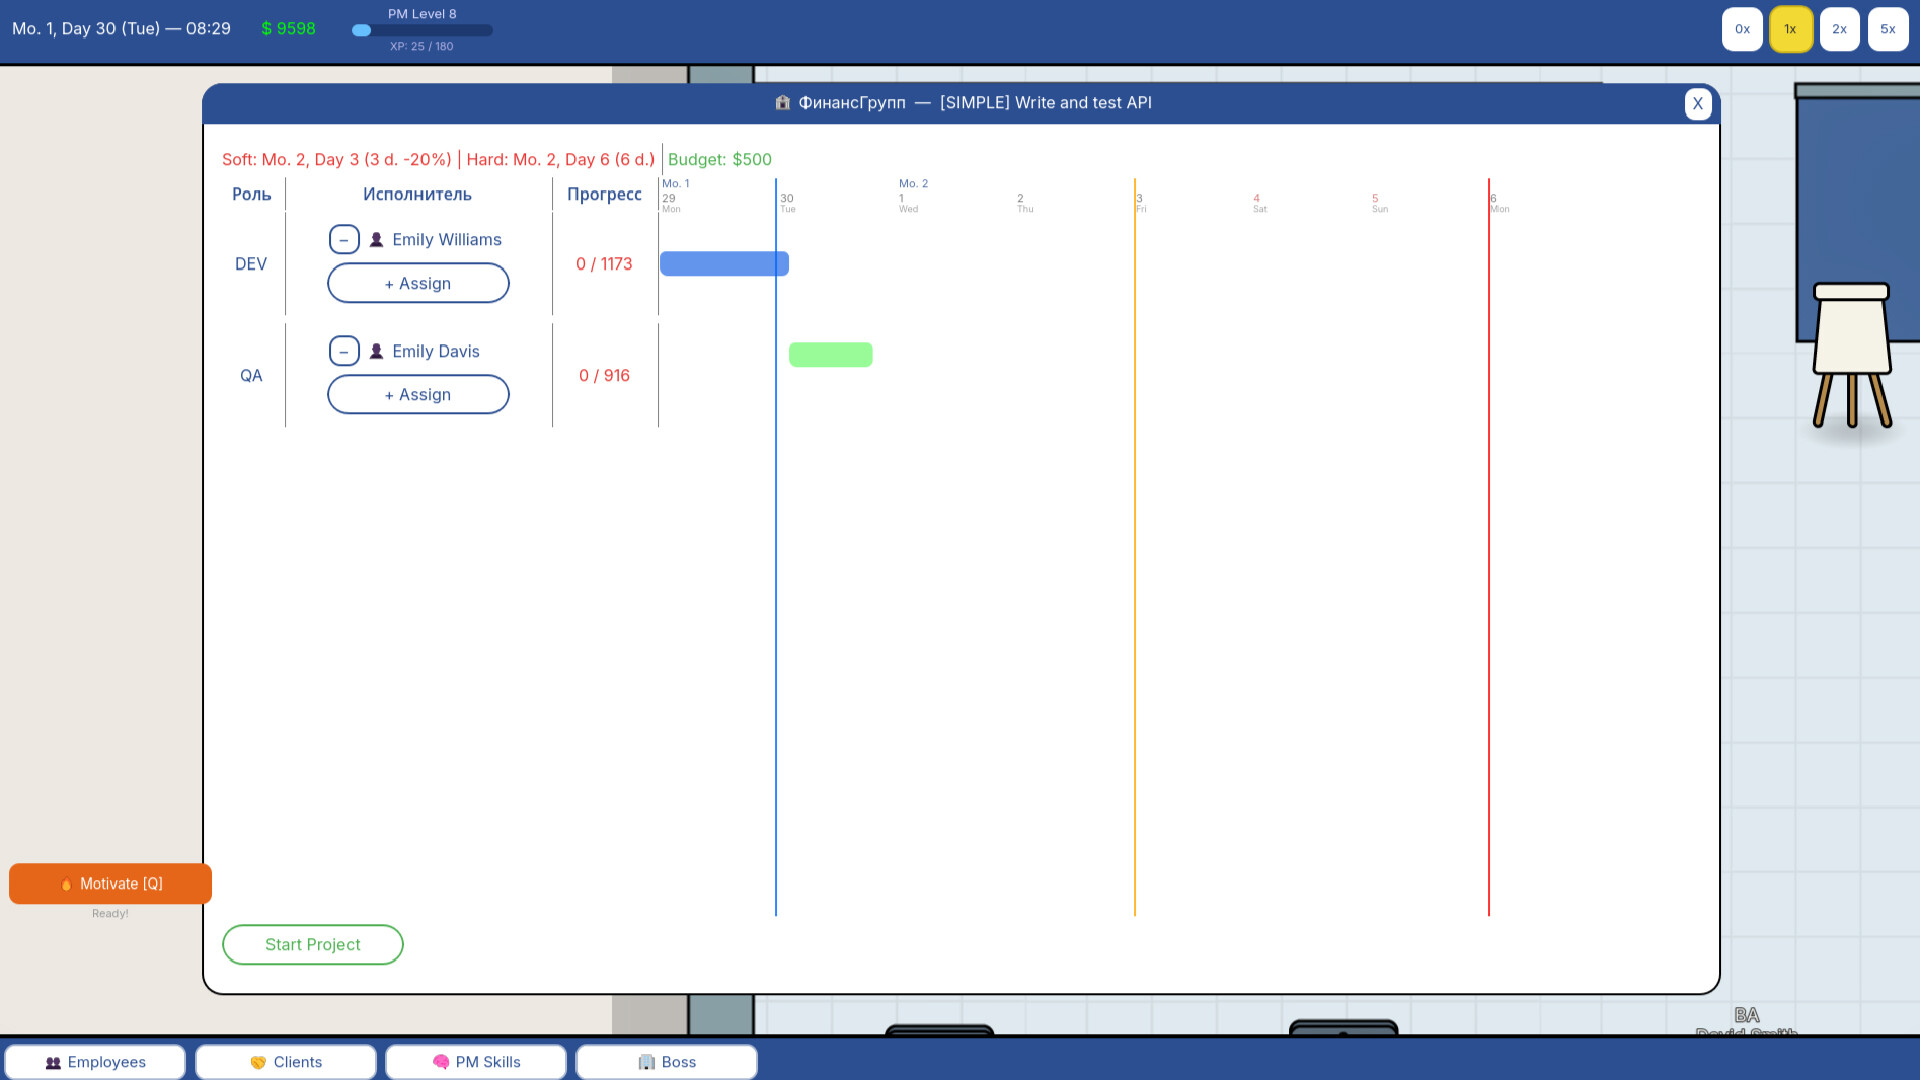This screenshot has width=1920, height=1080.
Task: Click the Boss building icon
Action: 646,1062
